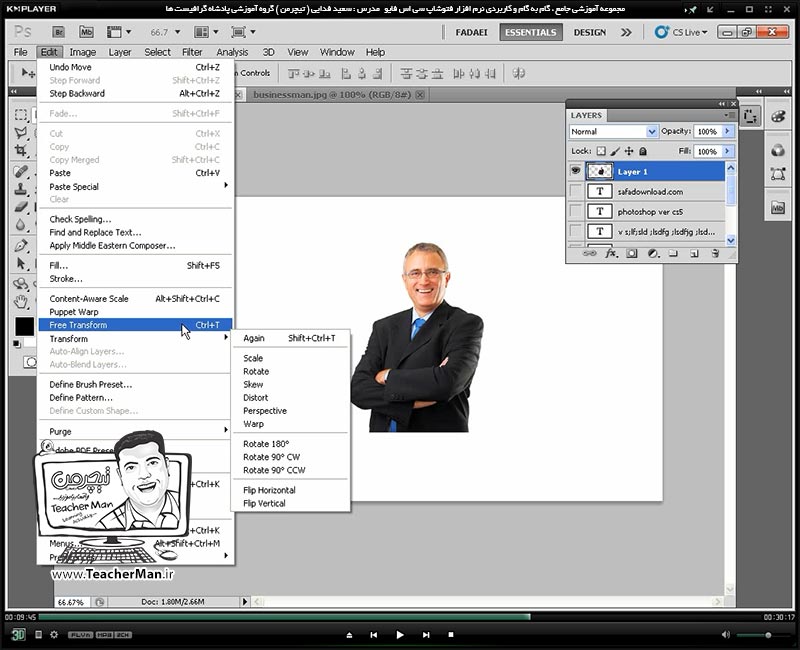This screenshot has height=650, width=800.
Task: Show the safadownload.com text layer
Action: pos(576,191)
